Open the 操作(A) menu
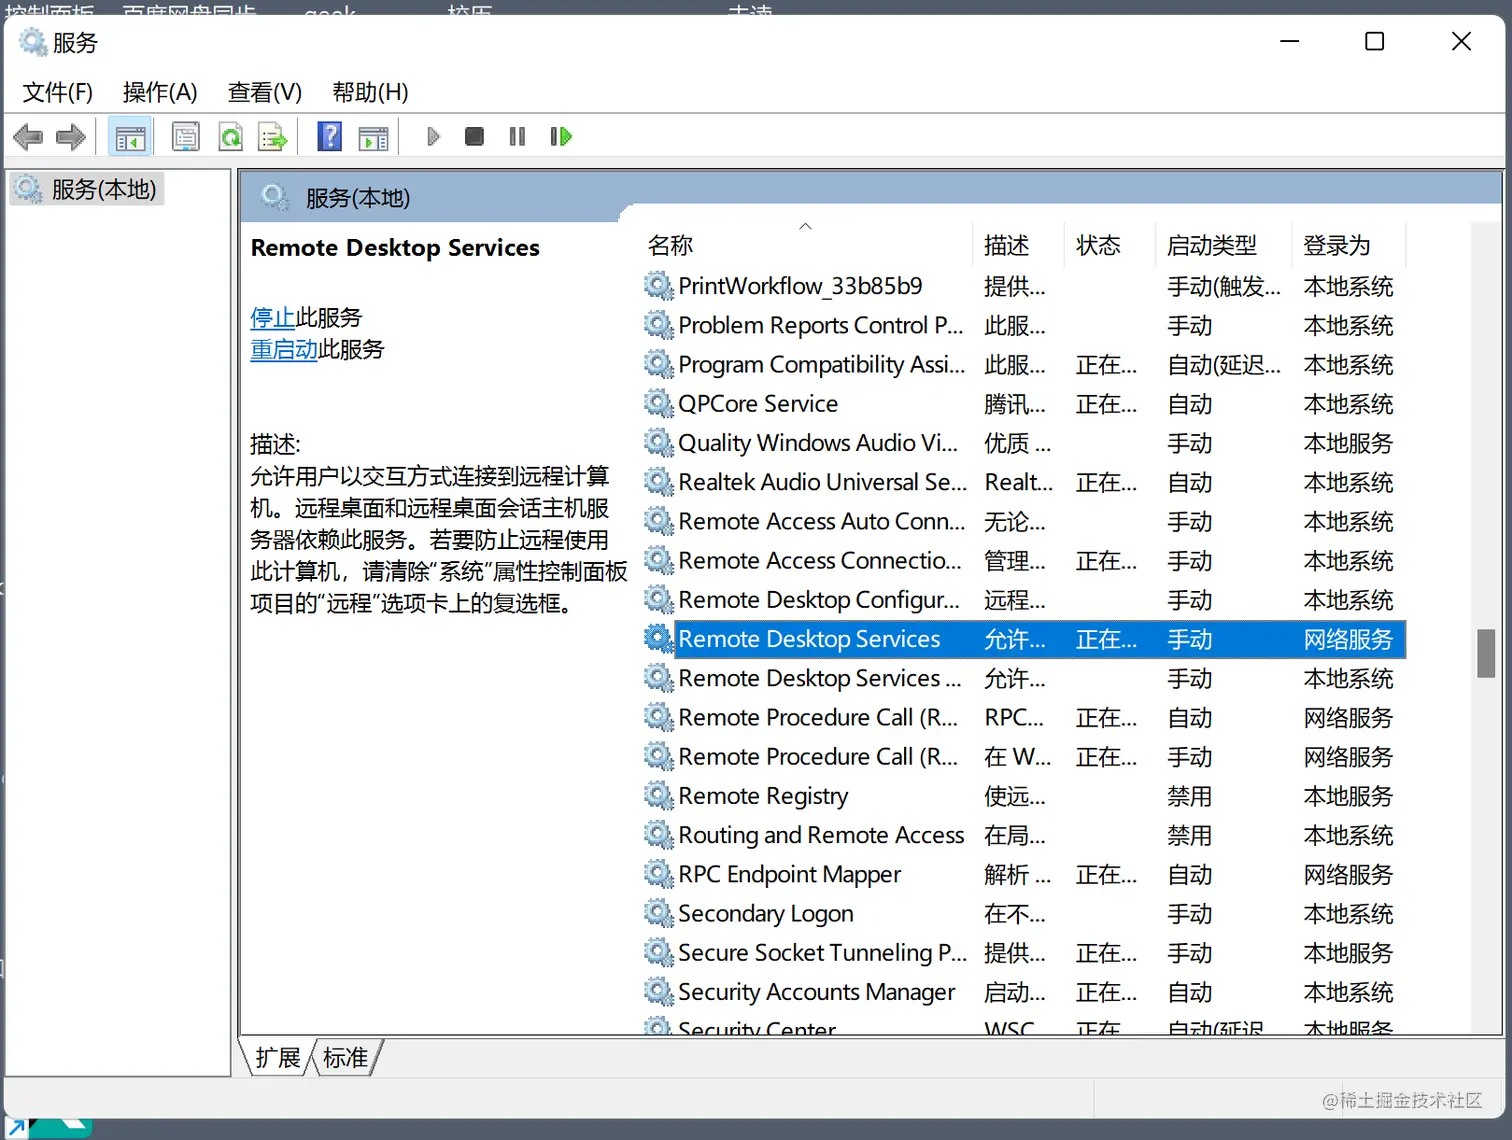The height and width of the screenshot is (1140, 1512). (160, 92)
